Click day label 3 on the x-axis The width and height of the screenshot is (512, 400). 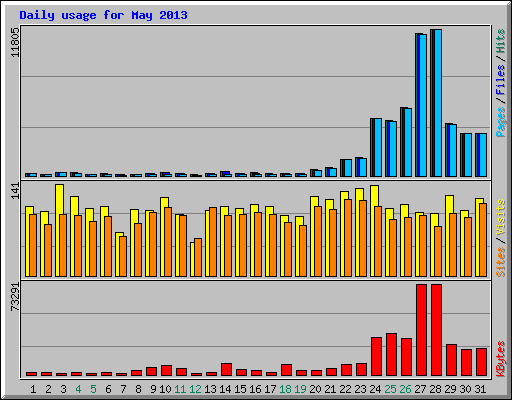tap(63, 389)
